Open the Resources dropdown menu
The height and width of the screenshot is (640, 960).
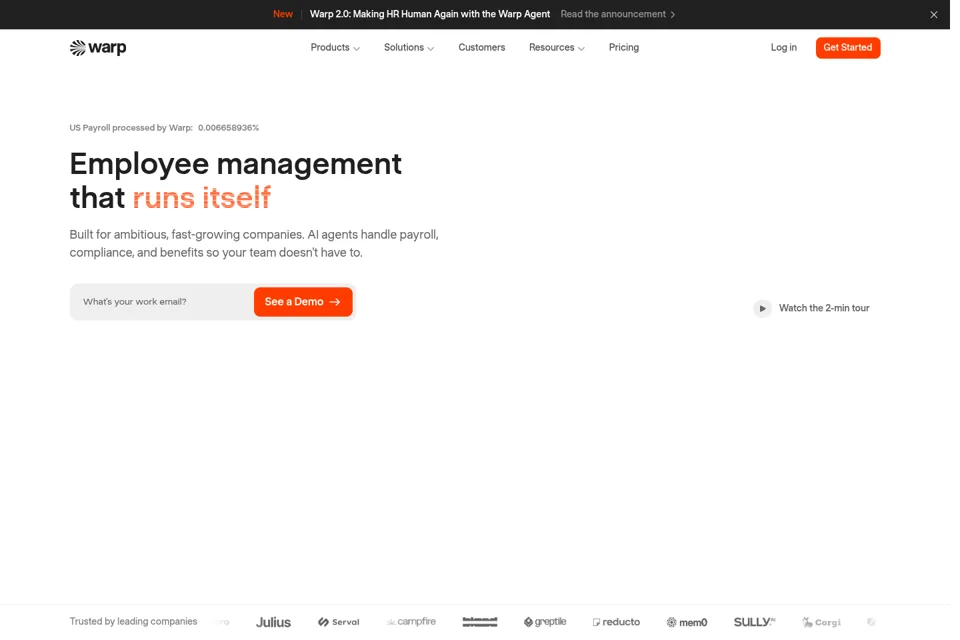[x=557, y=48]
